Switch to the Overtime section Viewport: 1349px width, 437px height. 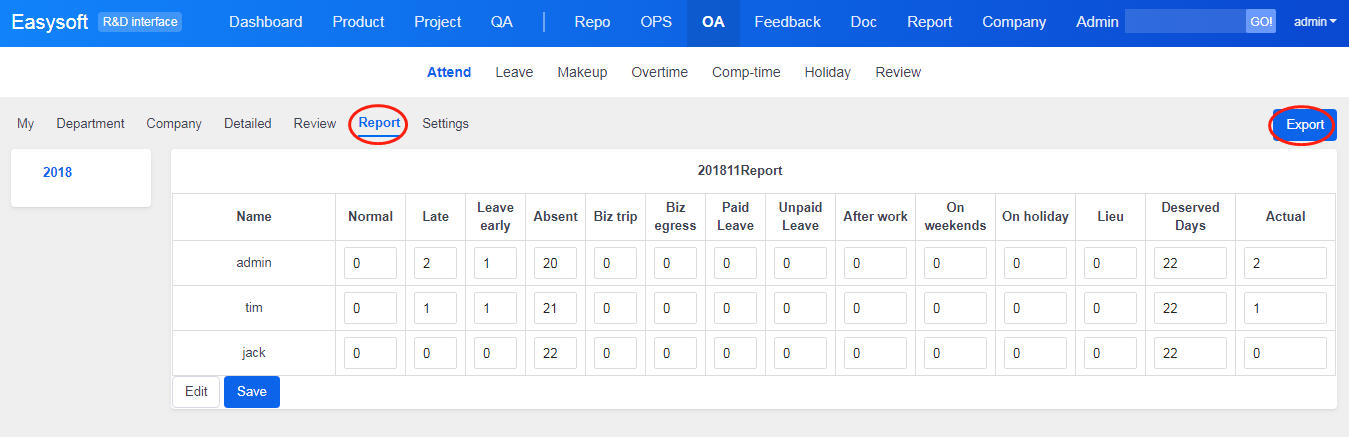pos(659,72)
